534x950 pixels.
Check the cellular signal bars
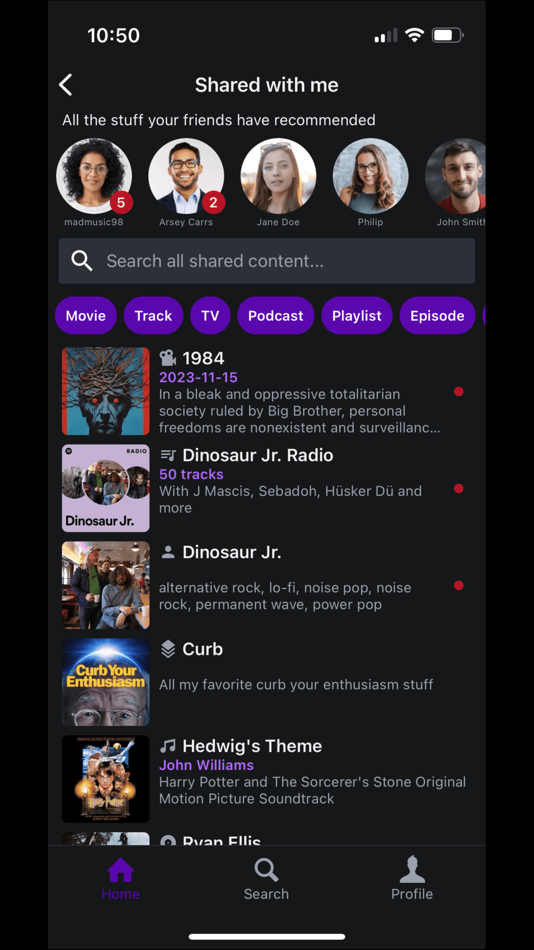[386, 36]
